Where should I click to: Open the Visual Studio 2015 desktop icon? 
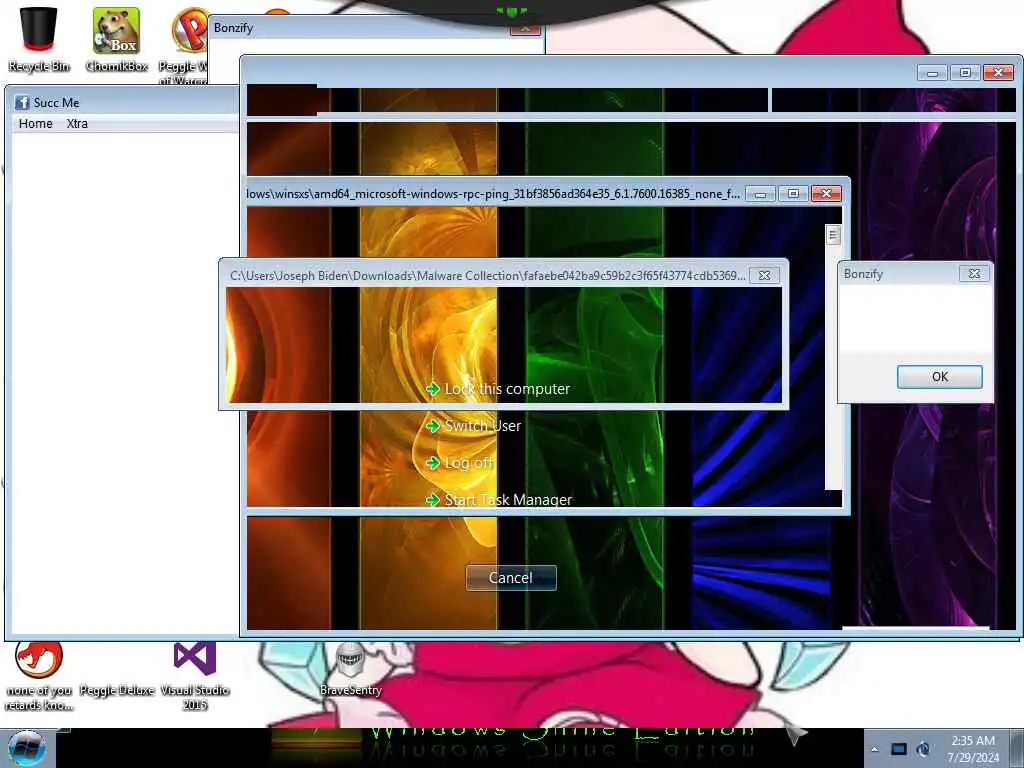point(195,676)
